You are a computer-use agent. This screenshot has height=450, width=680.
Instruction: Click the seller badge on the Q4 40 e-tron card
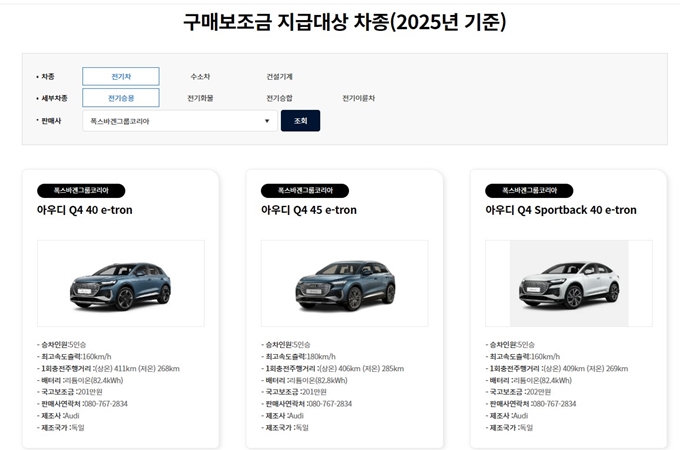[81, 190]
